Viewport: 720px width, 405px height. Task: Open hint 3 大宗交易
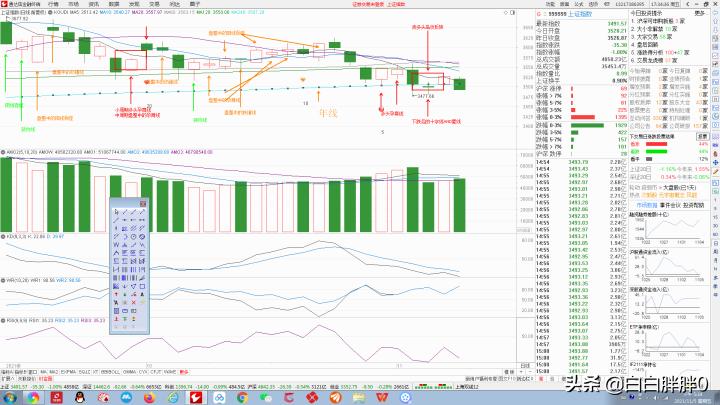651,37
